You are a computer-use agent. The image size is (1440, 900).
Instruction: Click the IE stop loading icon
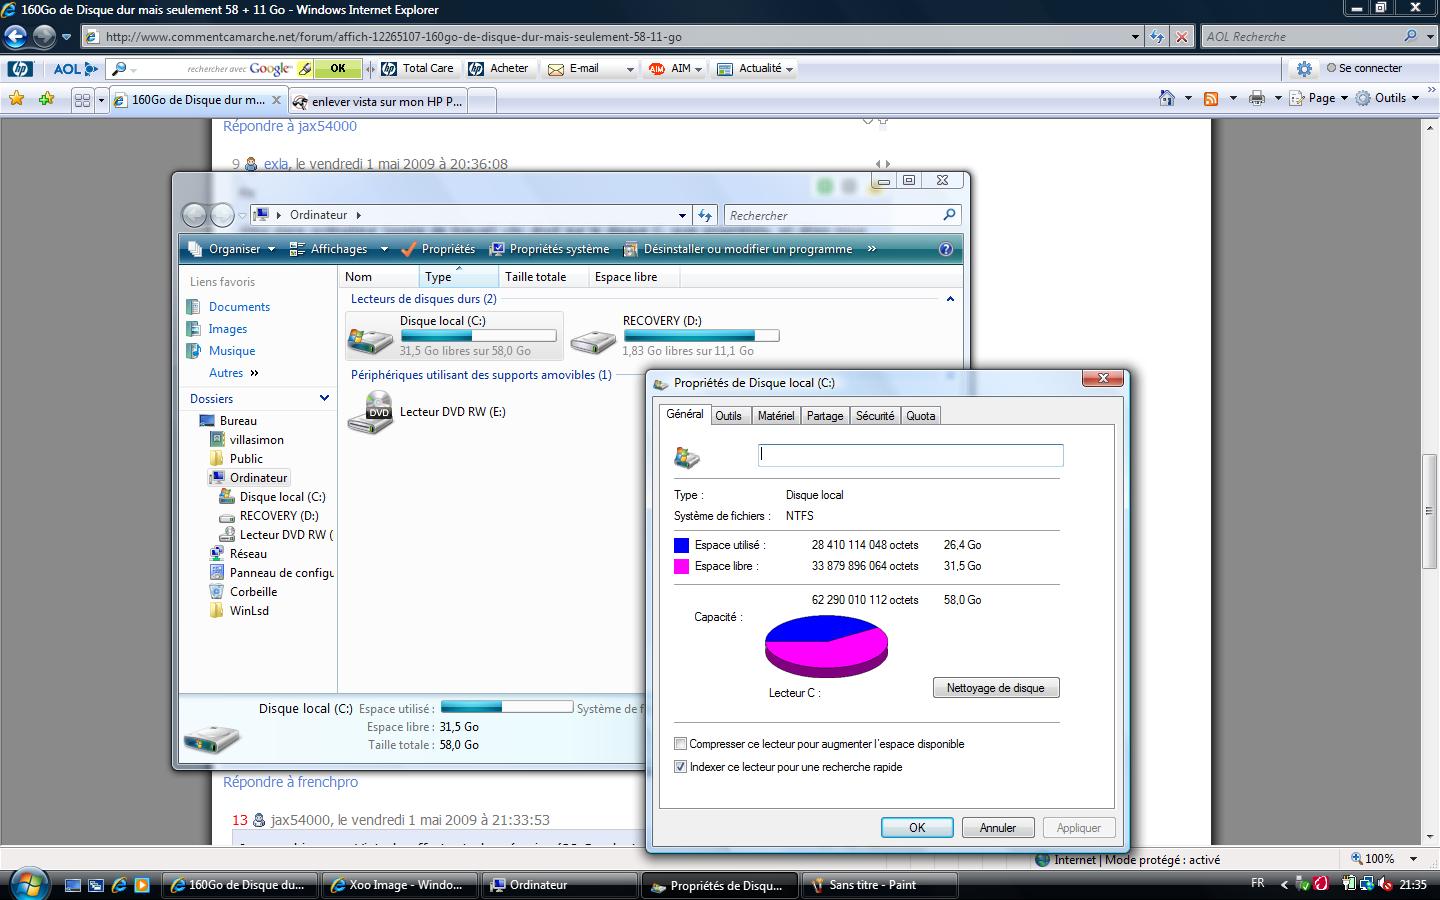(x=1182, y=37)
